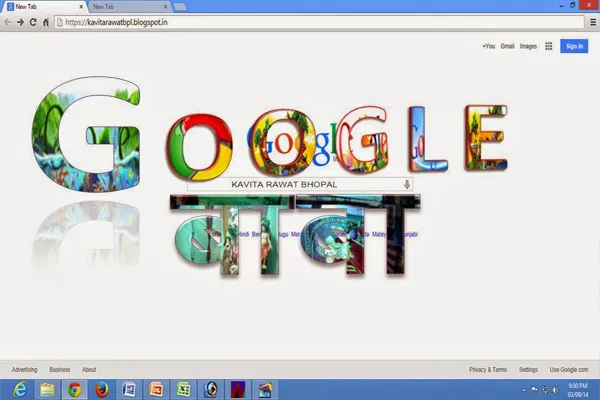Open the Google apps grid
Screen dimensions: 600x400
point(549,46)
